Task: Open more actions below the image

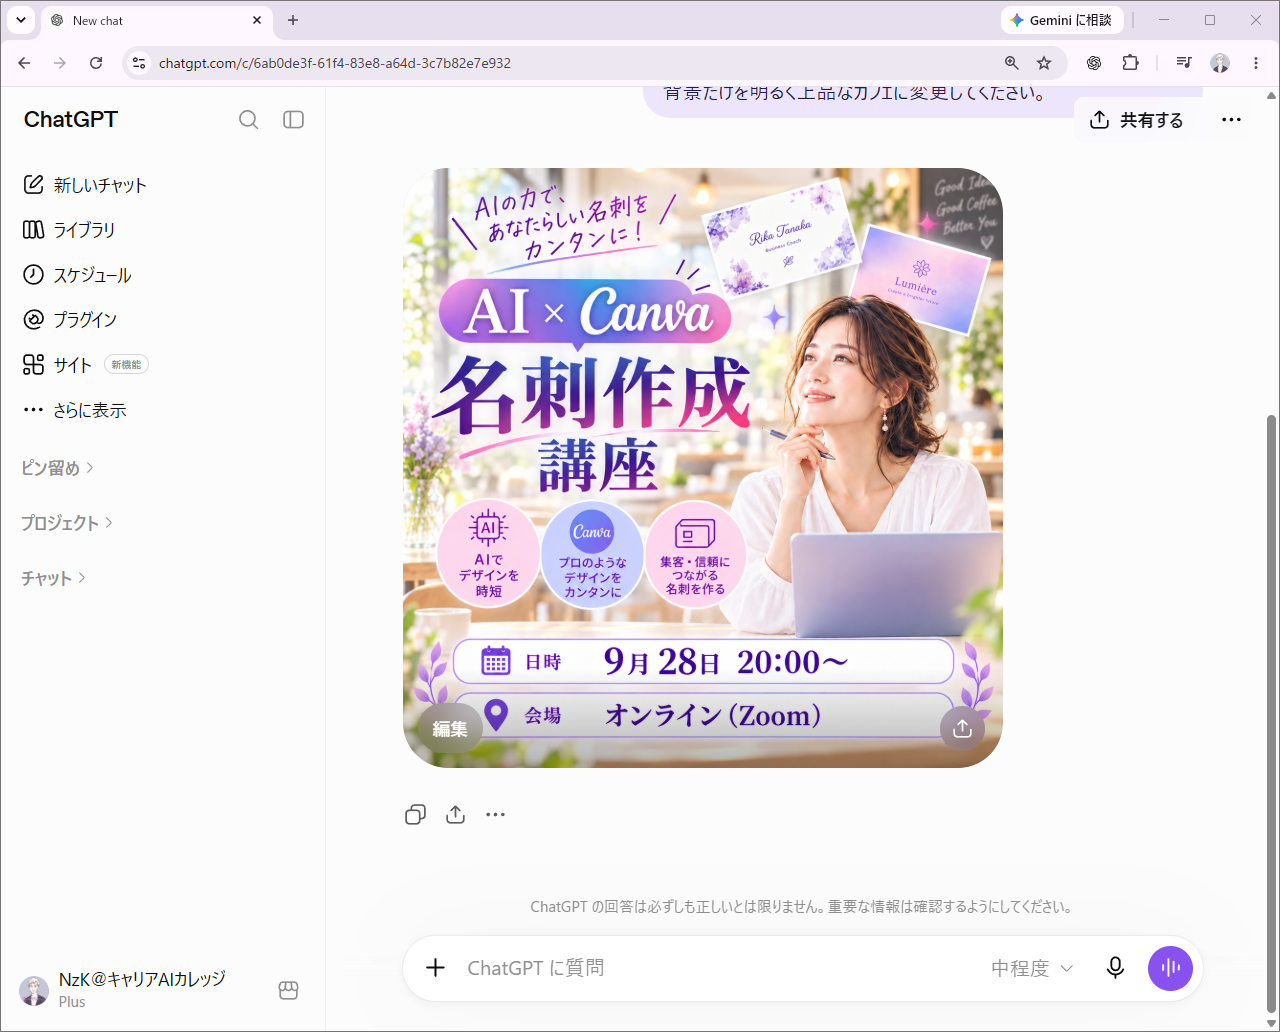Action: pos(496,815)
